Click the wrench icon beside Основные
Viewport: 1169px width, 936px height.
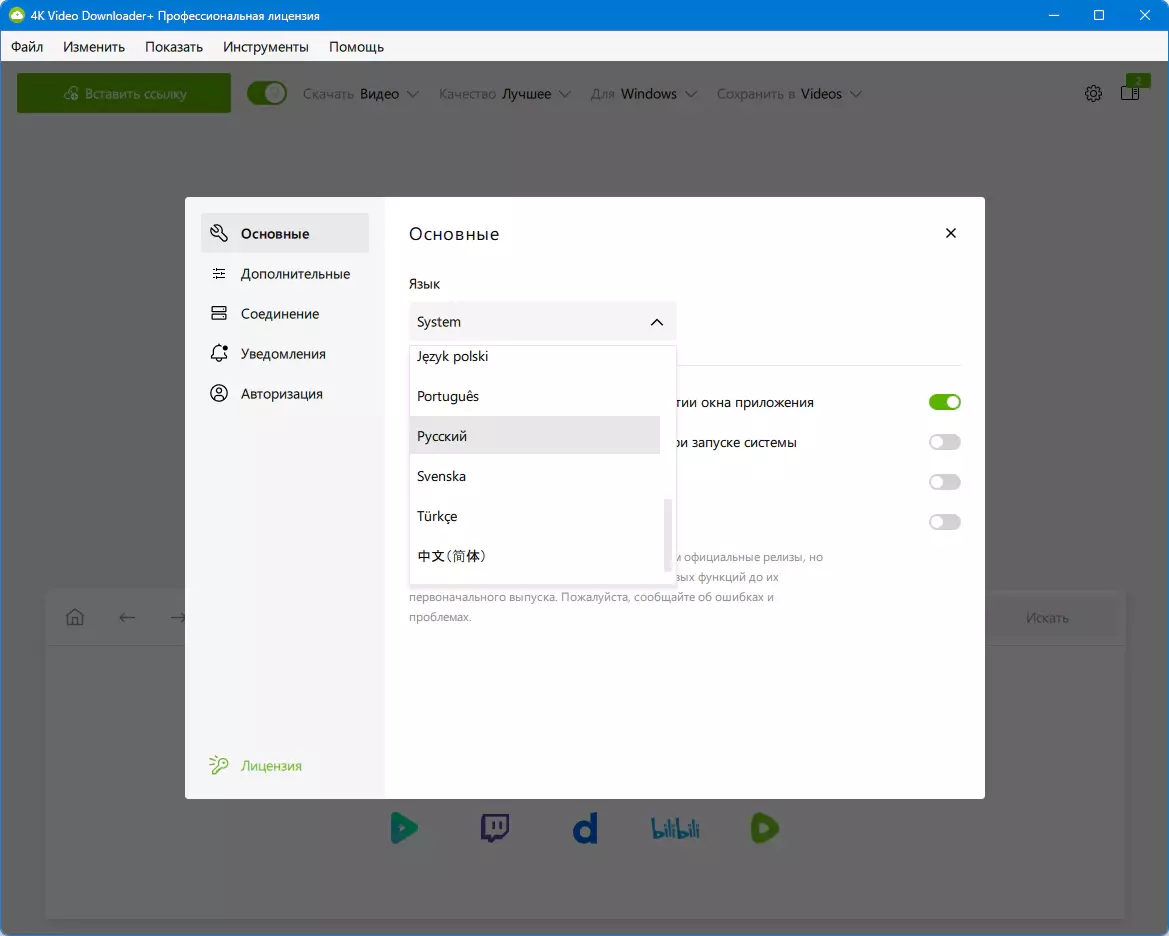tap(218, 233)
